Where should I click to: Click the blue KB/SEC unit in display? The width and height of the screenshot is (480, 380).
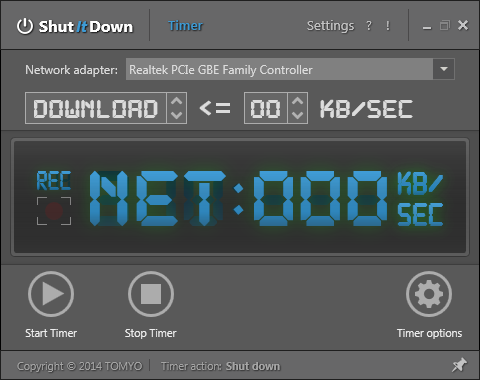coord(420,199)
